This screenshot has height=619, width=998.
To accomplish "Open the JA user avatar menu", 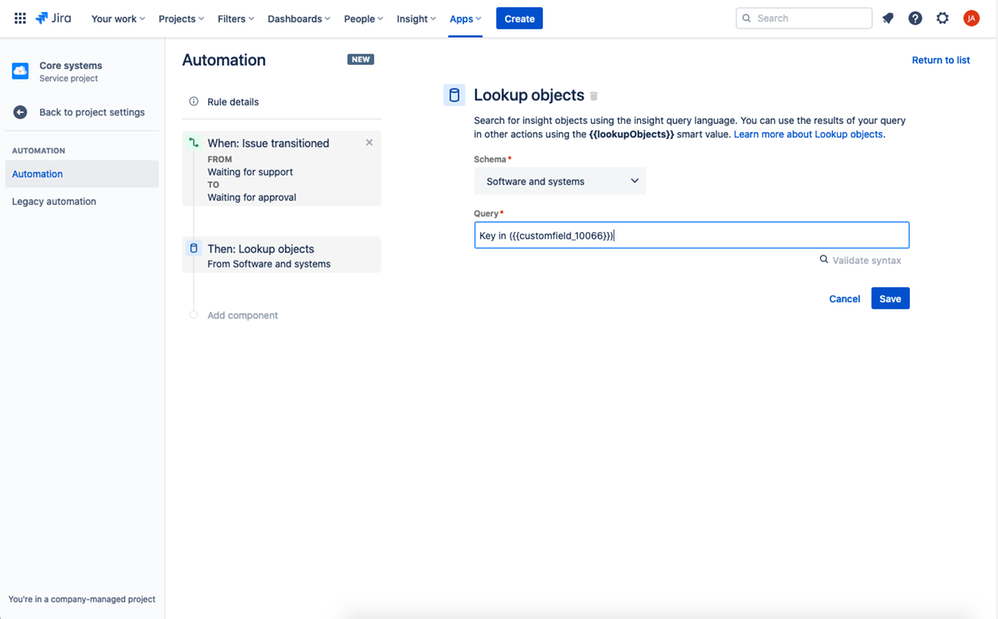I will point(971,18).
